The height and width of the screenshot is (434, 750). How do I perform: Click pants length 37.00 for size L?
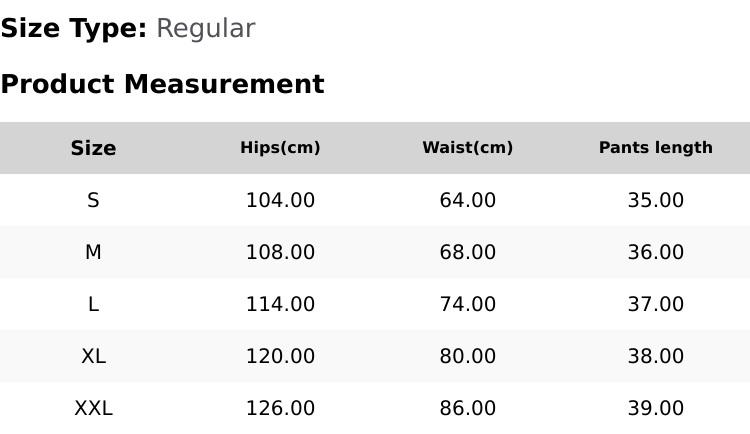656,304
